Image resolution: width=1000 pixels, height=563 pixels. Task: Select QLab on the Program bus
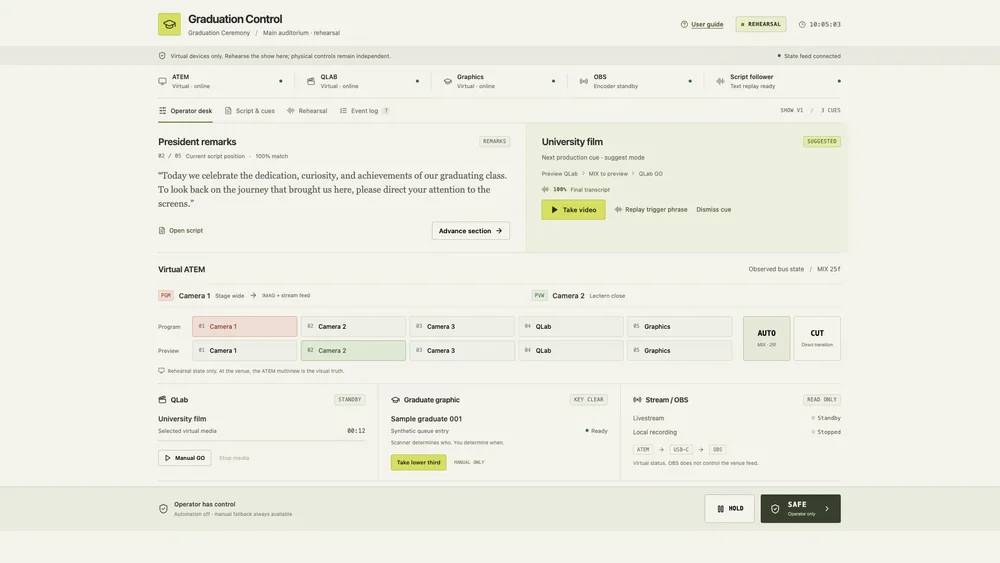coord(571,326)
